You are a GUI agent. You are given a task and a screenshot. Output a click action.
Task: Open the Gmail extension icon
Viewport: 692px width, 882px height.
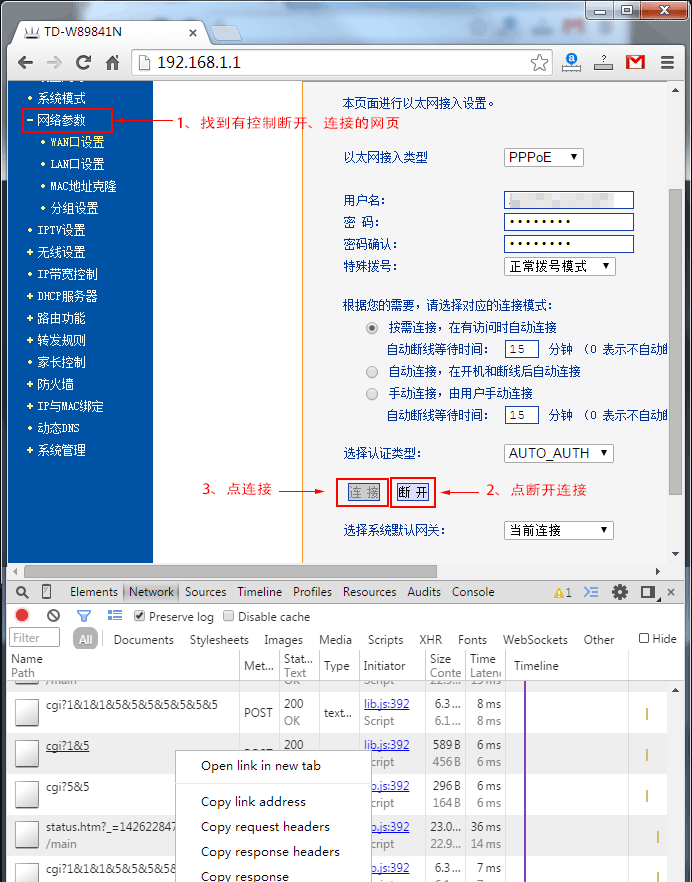click(635, 63)
